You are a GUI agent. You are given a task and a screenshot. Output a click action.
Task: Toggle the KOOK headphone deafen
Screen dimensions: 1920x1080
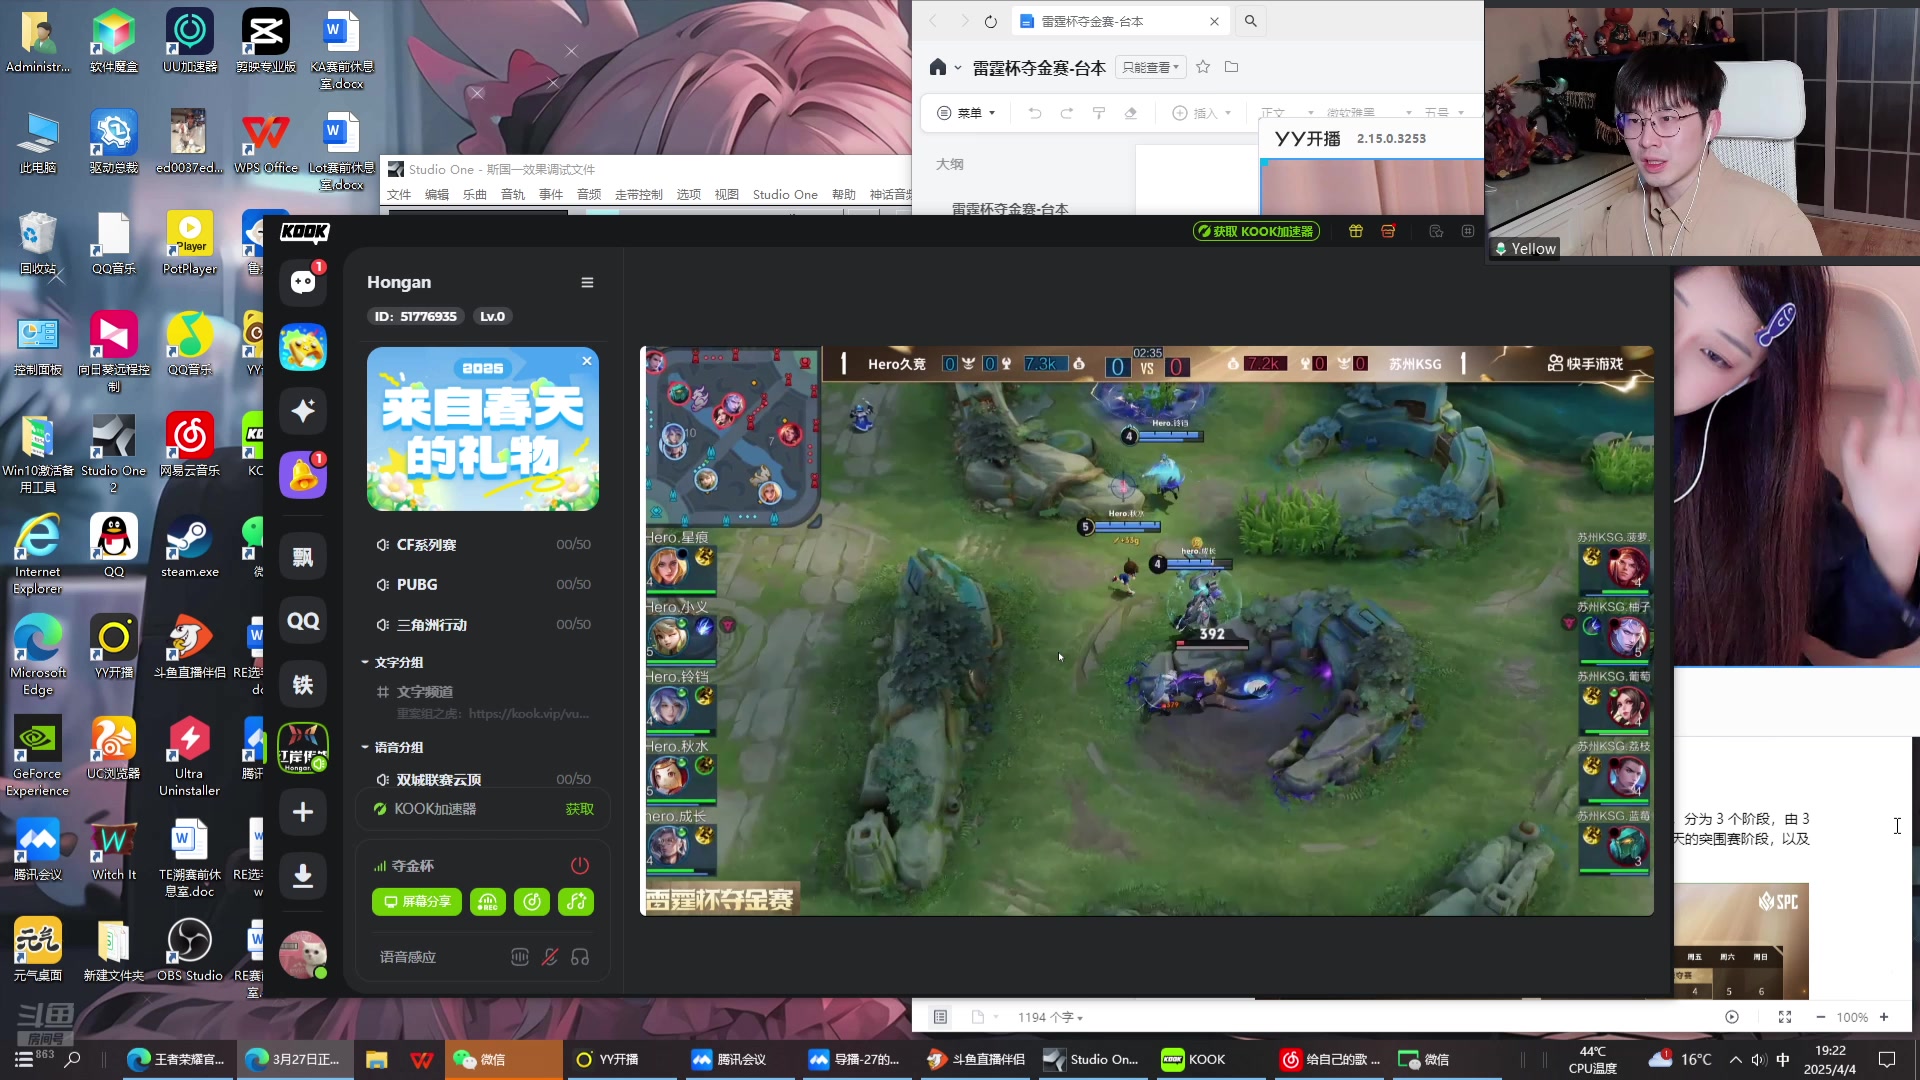click(580, 957)
